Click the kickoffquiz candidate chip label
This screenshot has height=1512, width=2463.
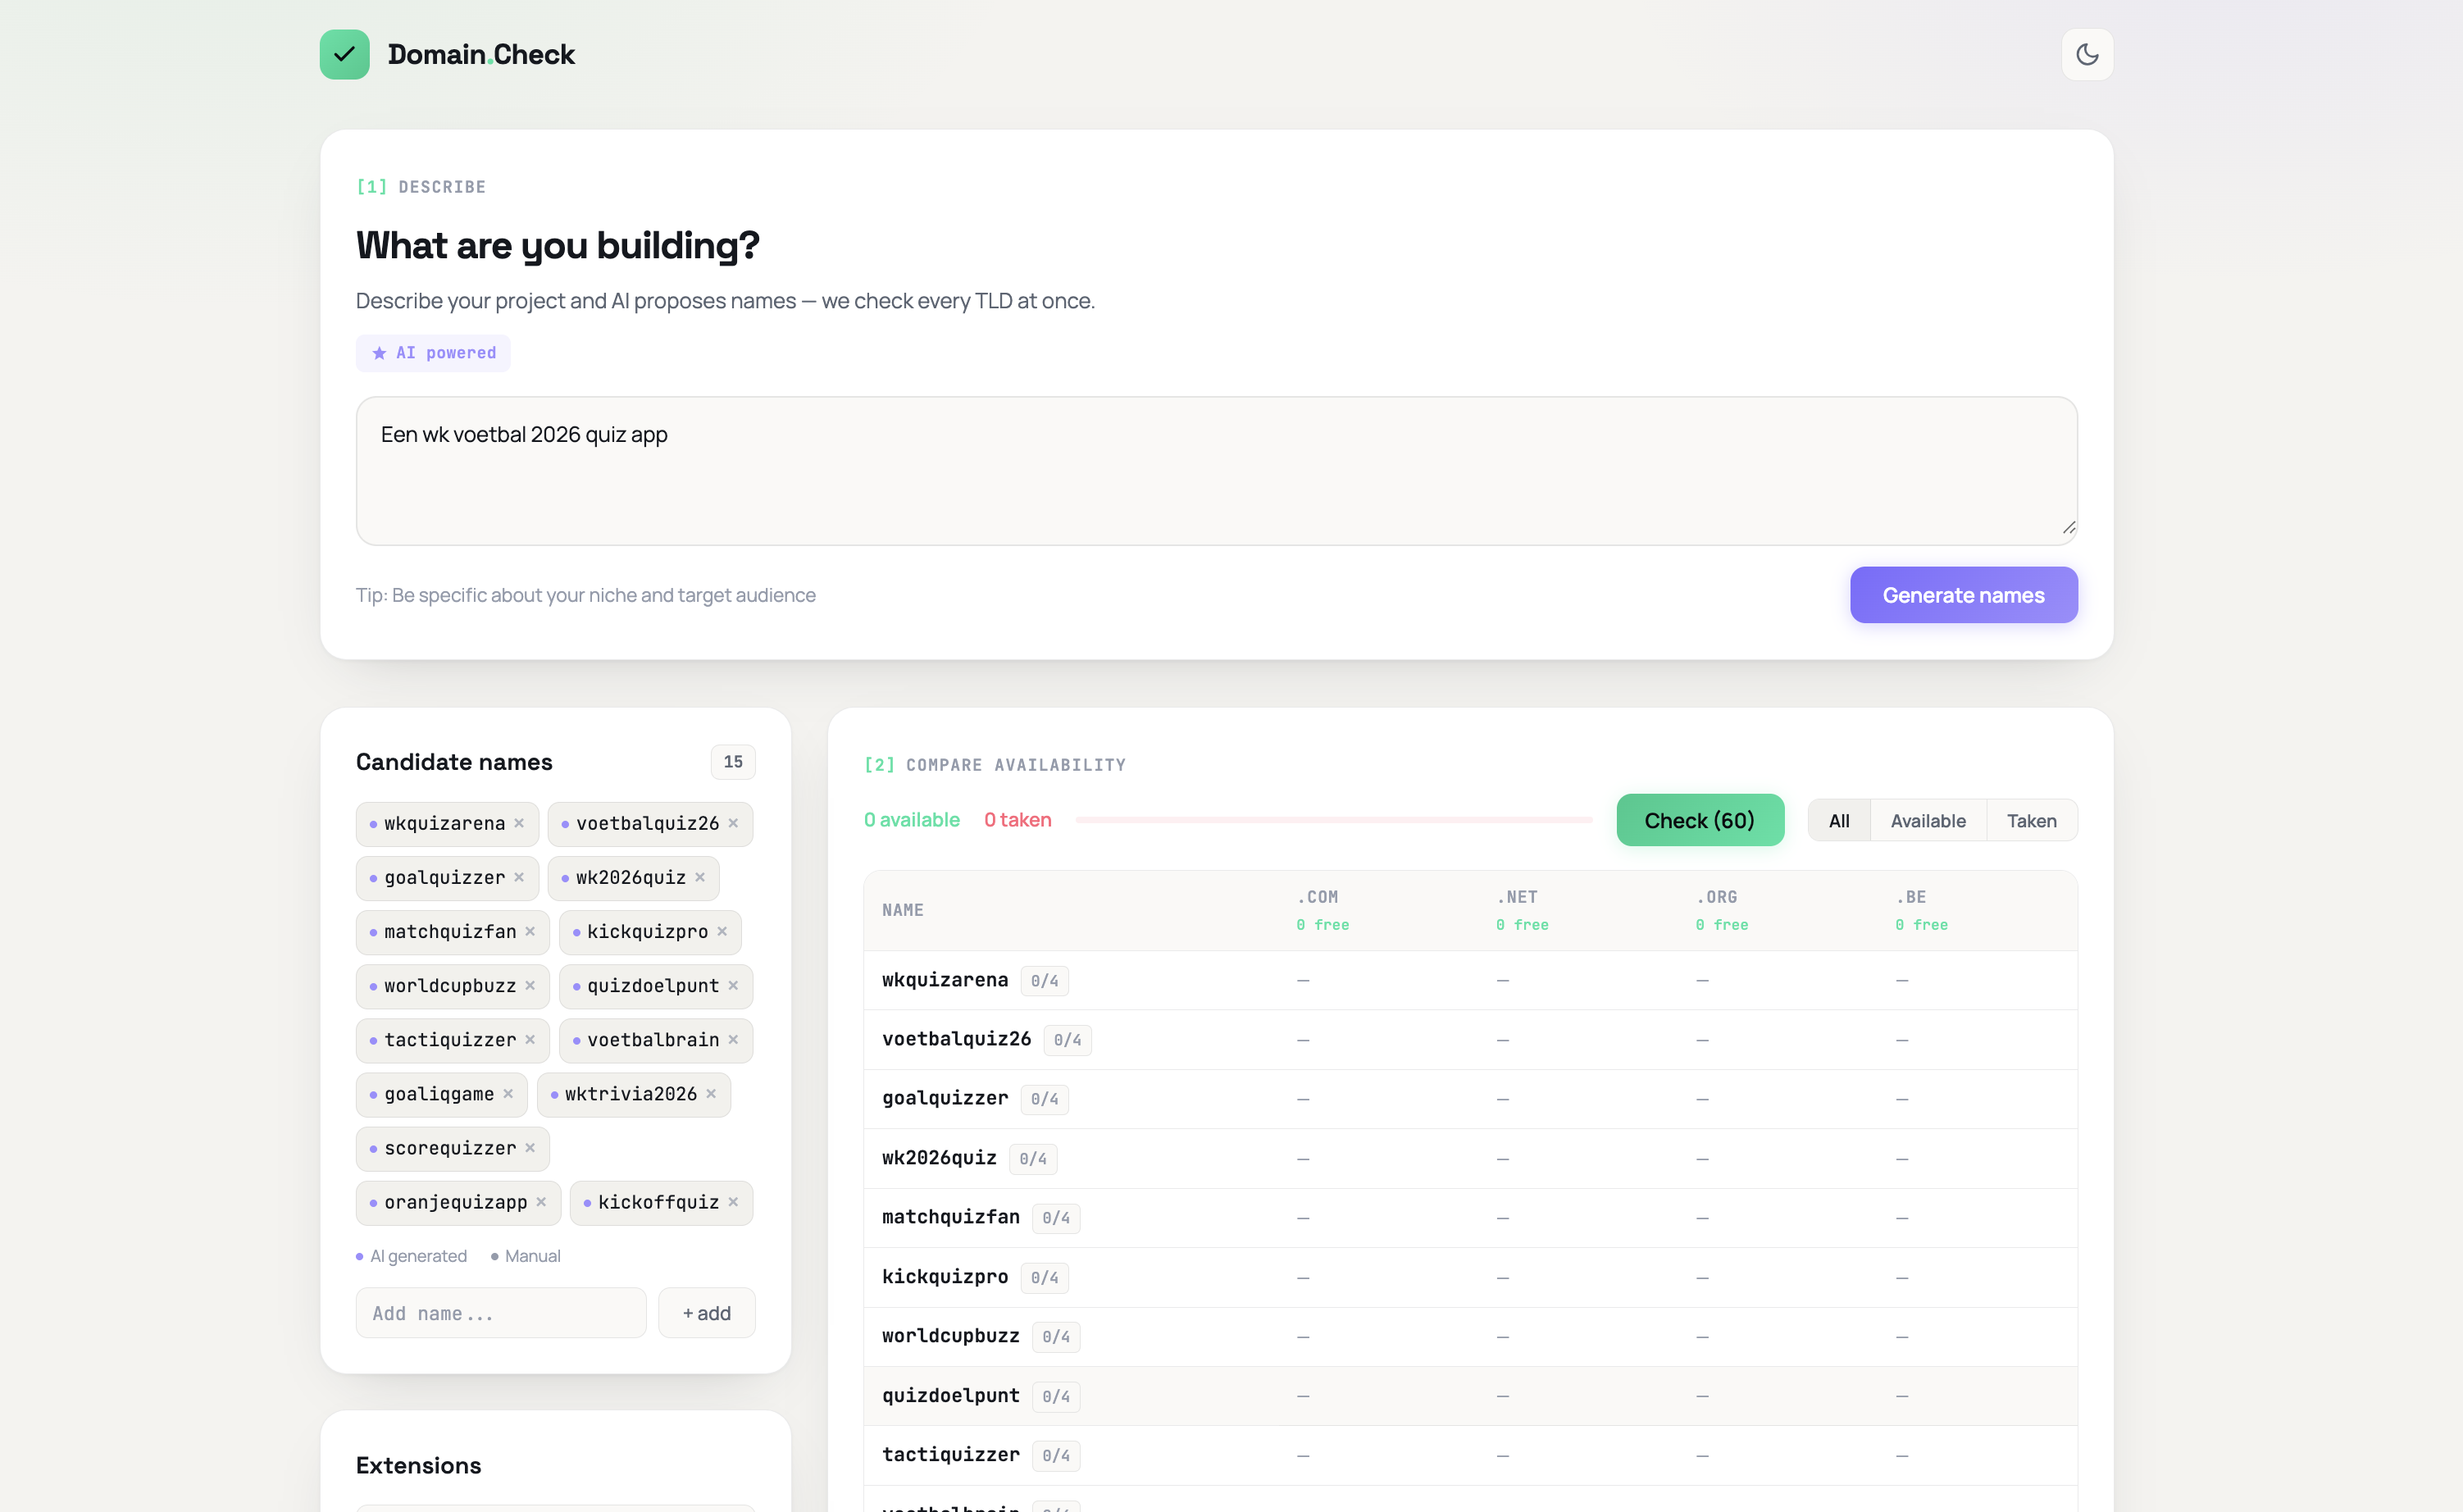[x=659, y=1202]
